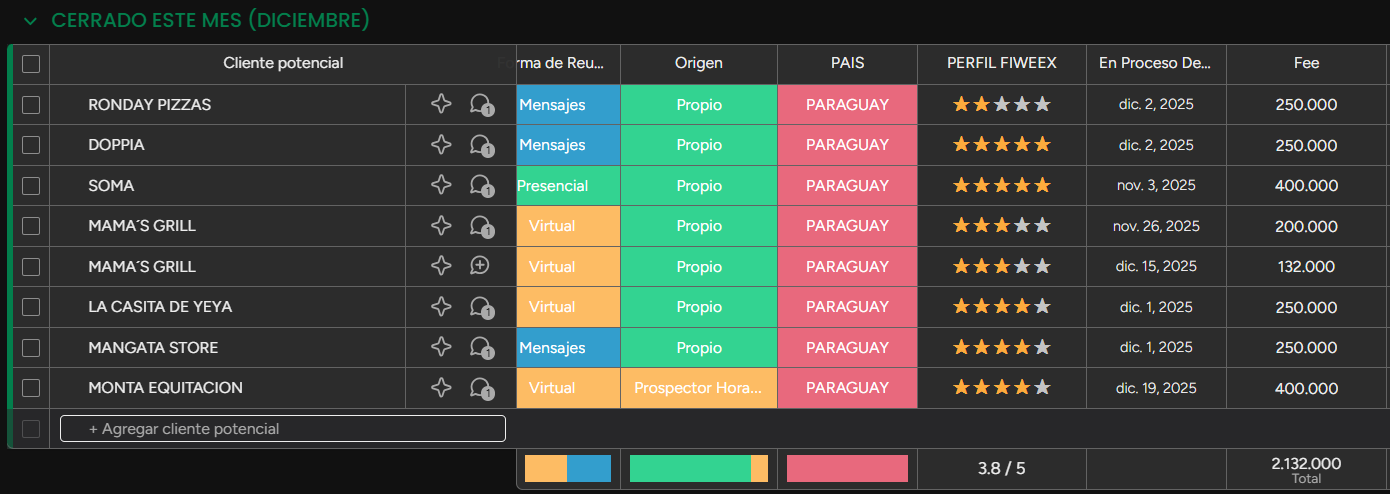Screen dimensions: 1390x494
Task: Open the DOPPIA client item
Action: point(116,145)
